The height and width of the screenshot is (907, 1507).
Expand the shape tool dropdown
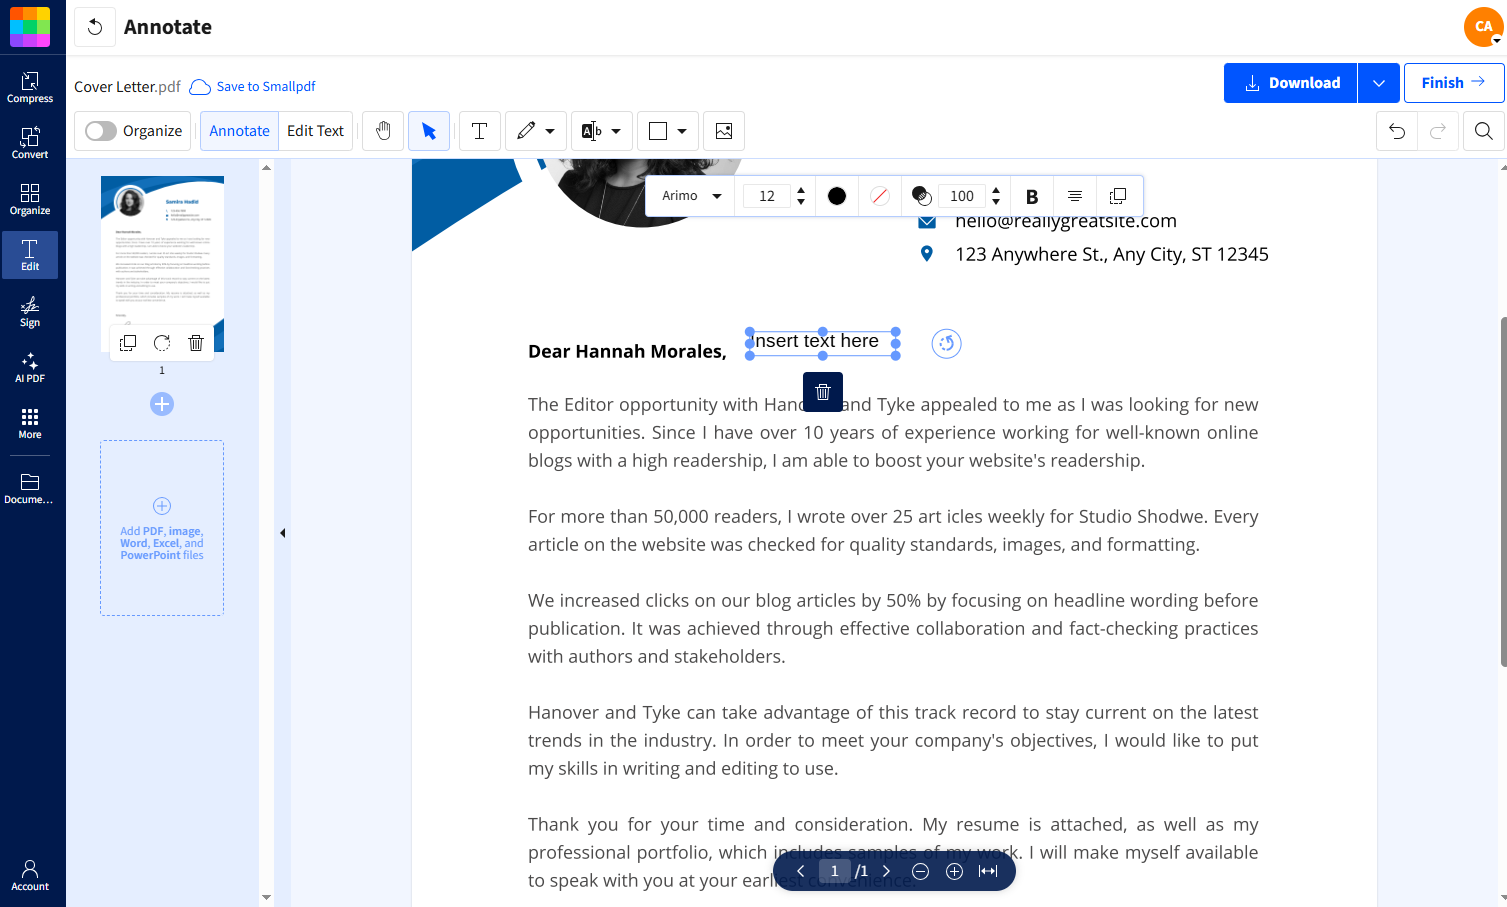pyautogui.click(x=681, y=130)
